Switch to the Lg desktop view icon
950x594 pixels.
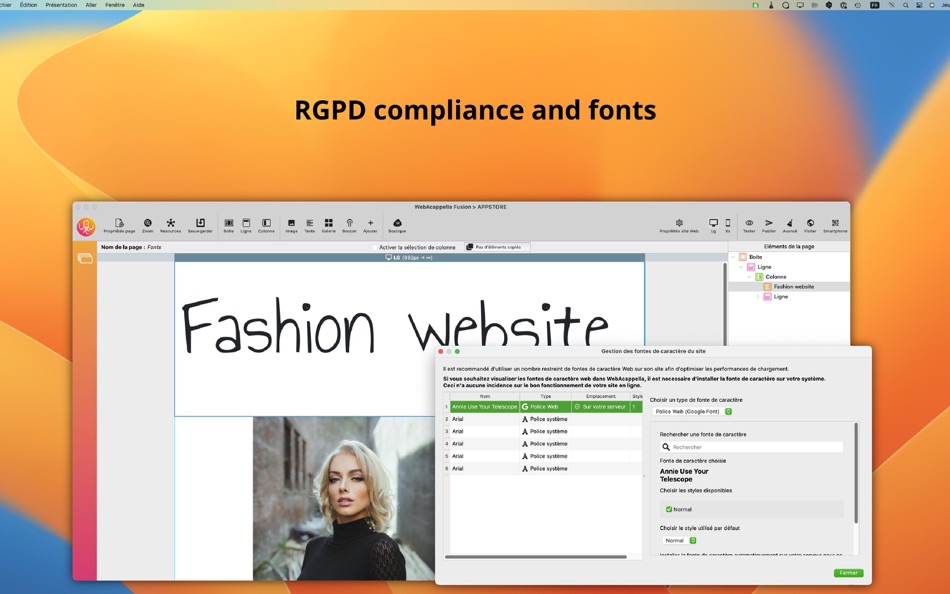pyautogui.click(x=713, y=225)
